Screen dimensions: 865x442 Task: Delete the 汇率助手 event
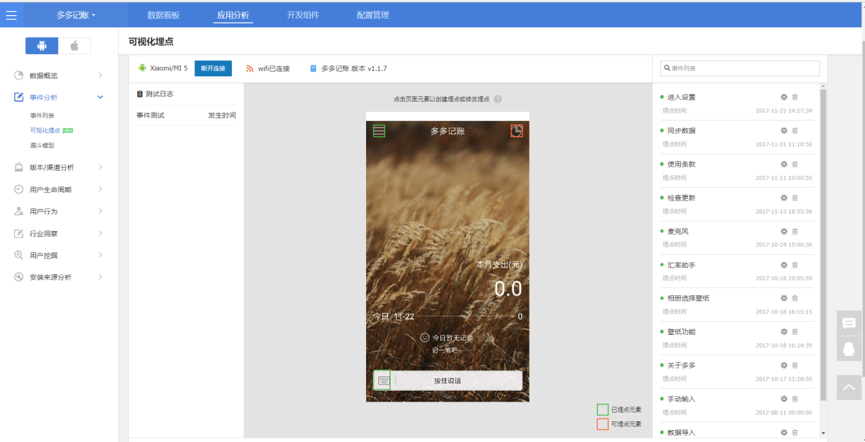pyautogui.click(x=795, y=265)
